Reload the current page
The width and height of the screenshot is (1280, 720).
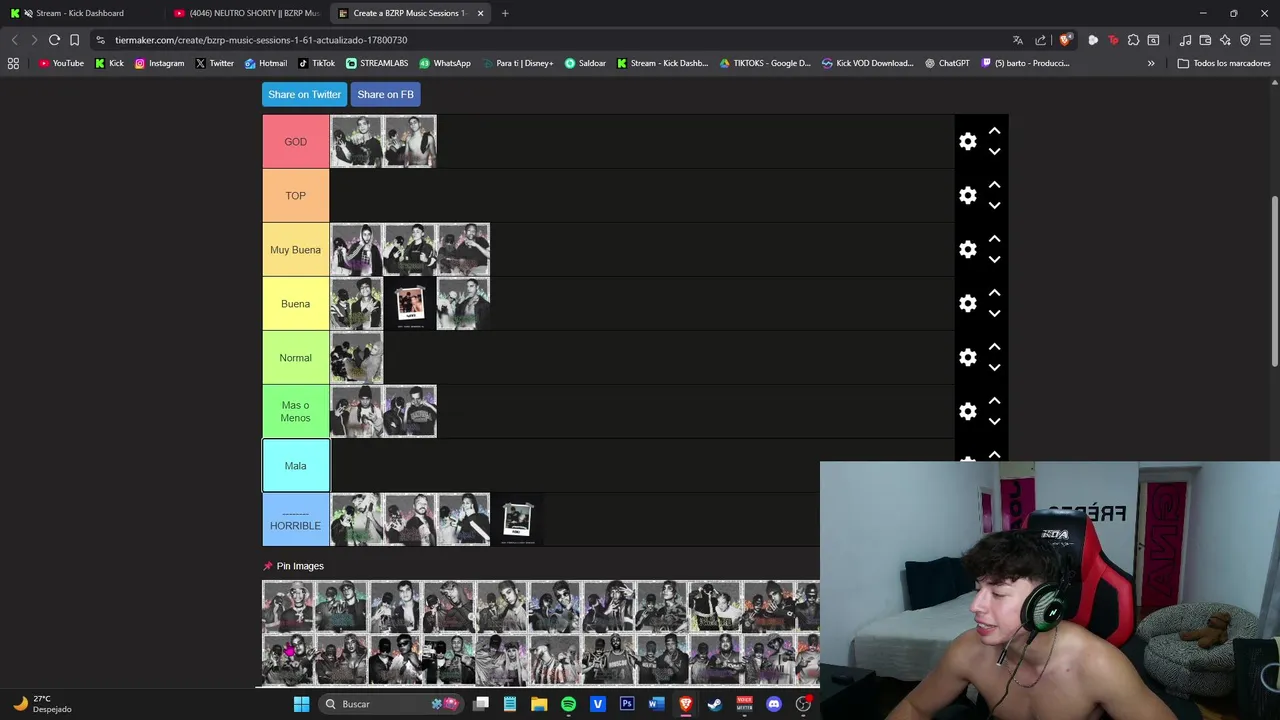[54, 40]
